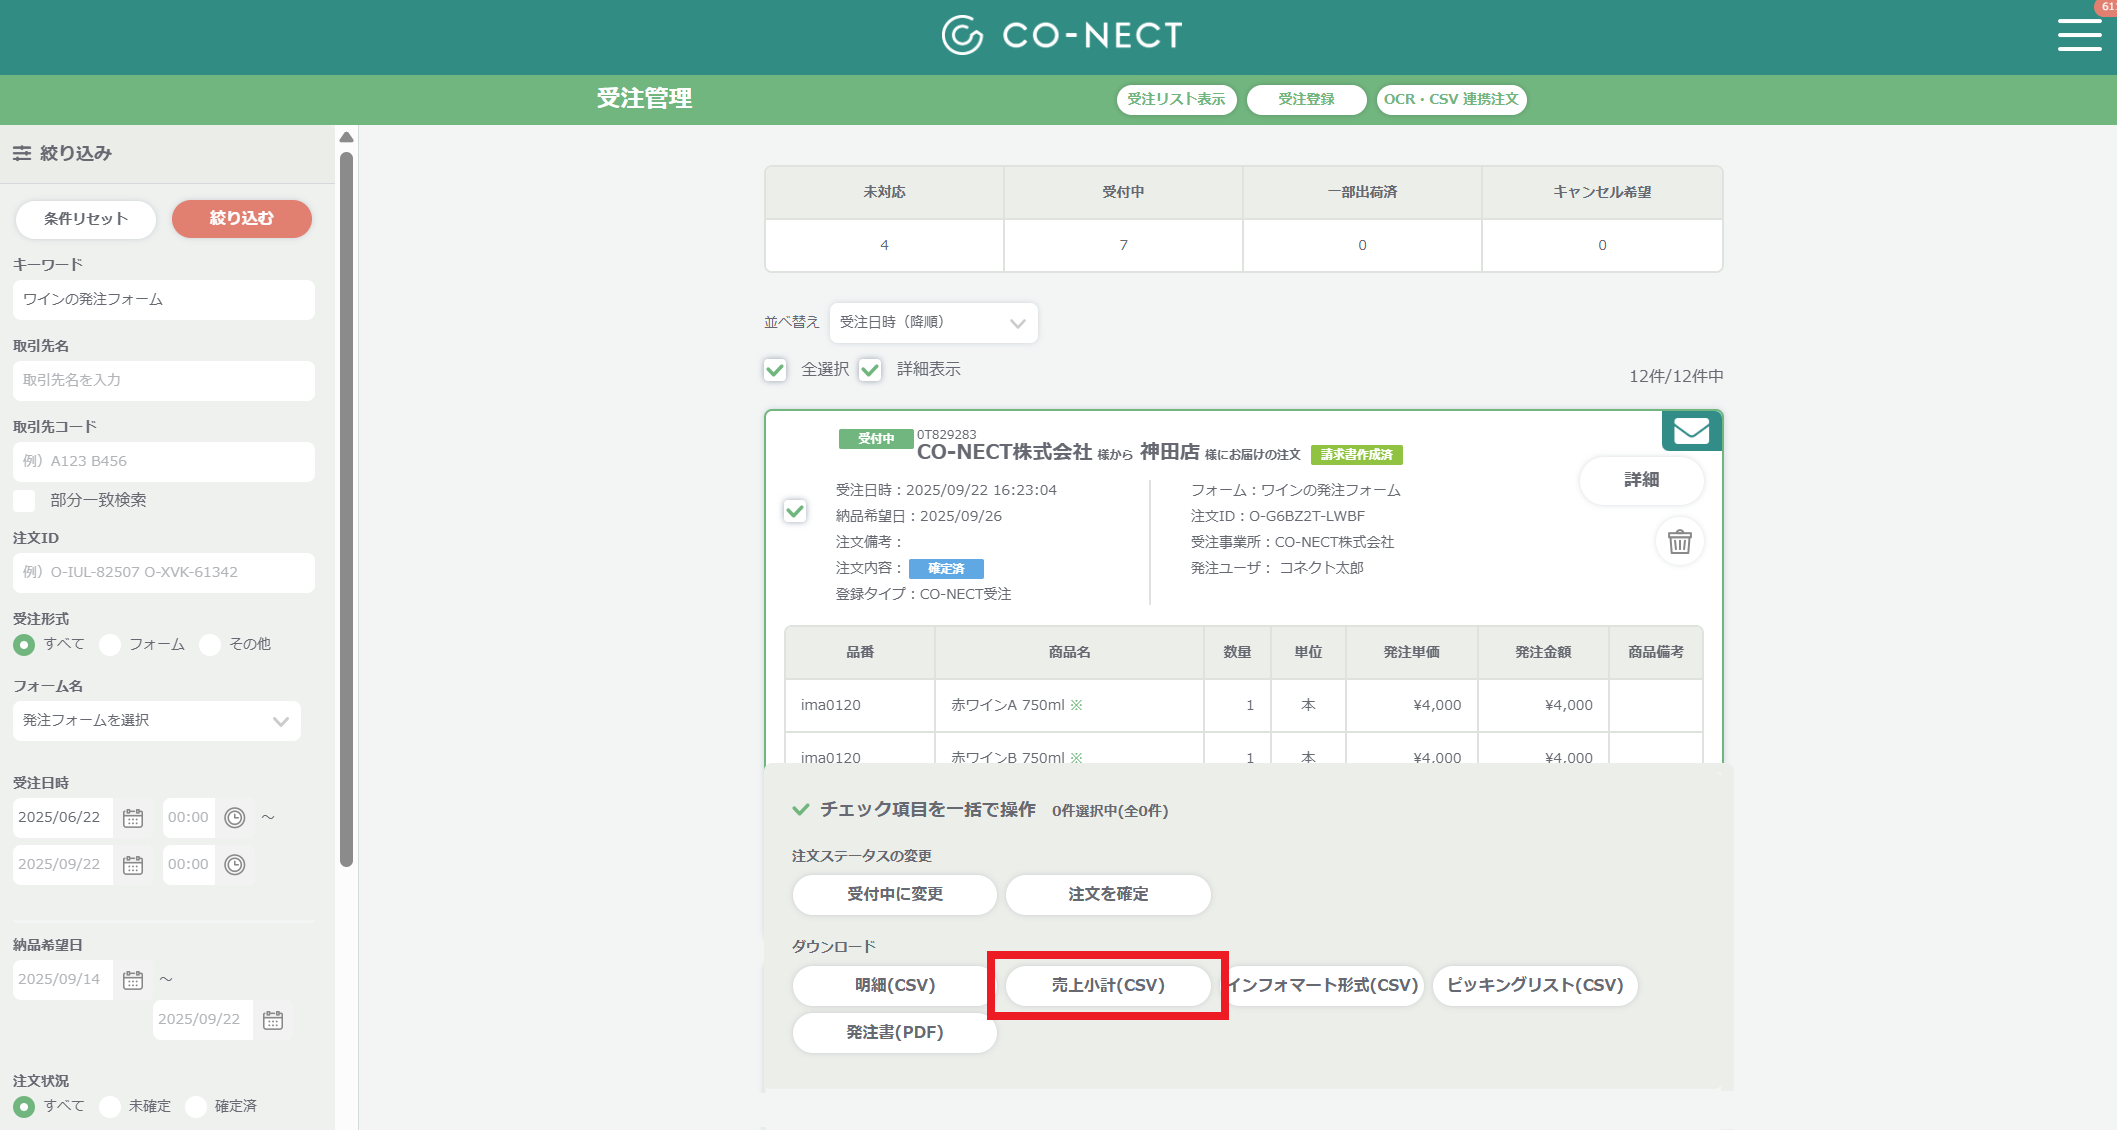
Task: Focus 注文ID input field
Action: pyautogui.click(x=164, y=573)
